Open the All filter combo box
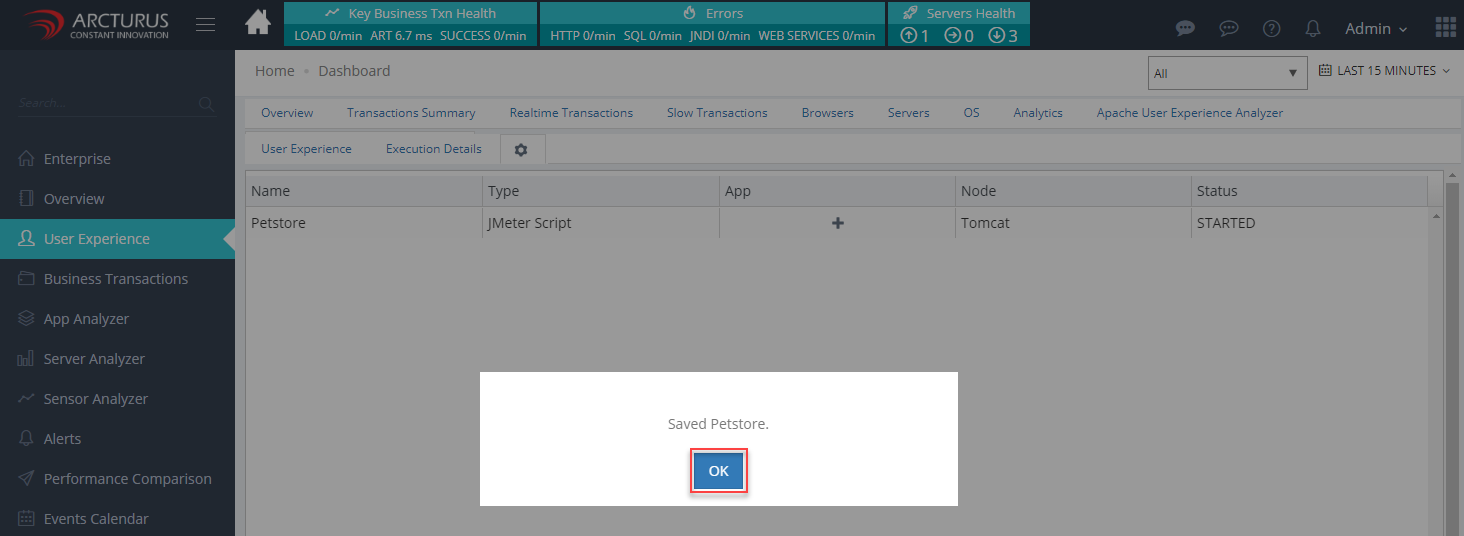 1227,73
